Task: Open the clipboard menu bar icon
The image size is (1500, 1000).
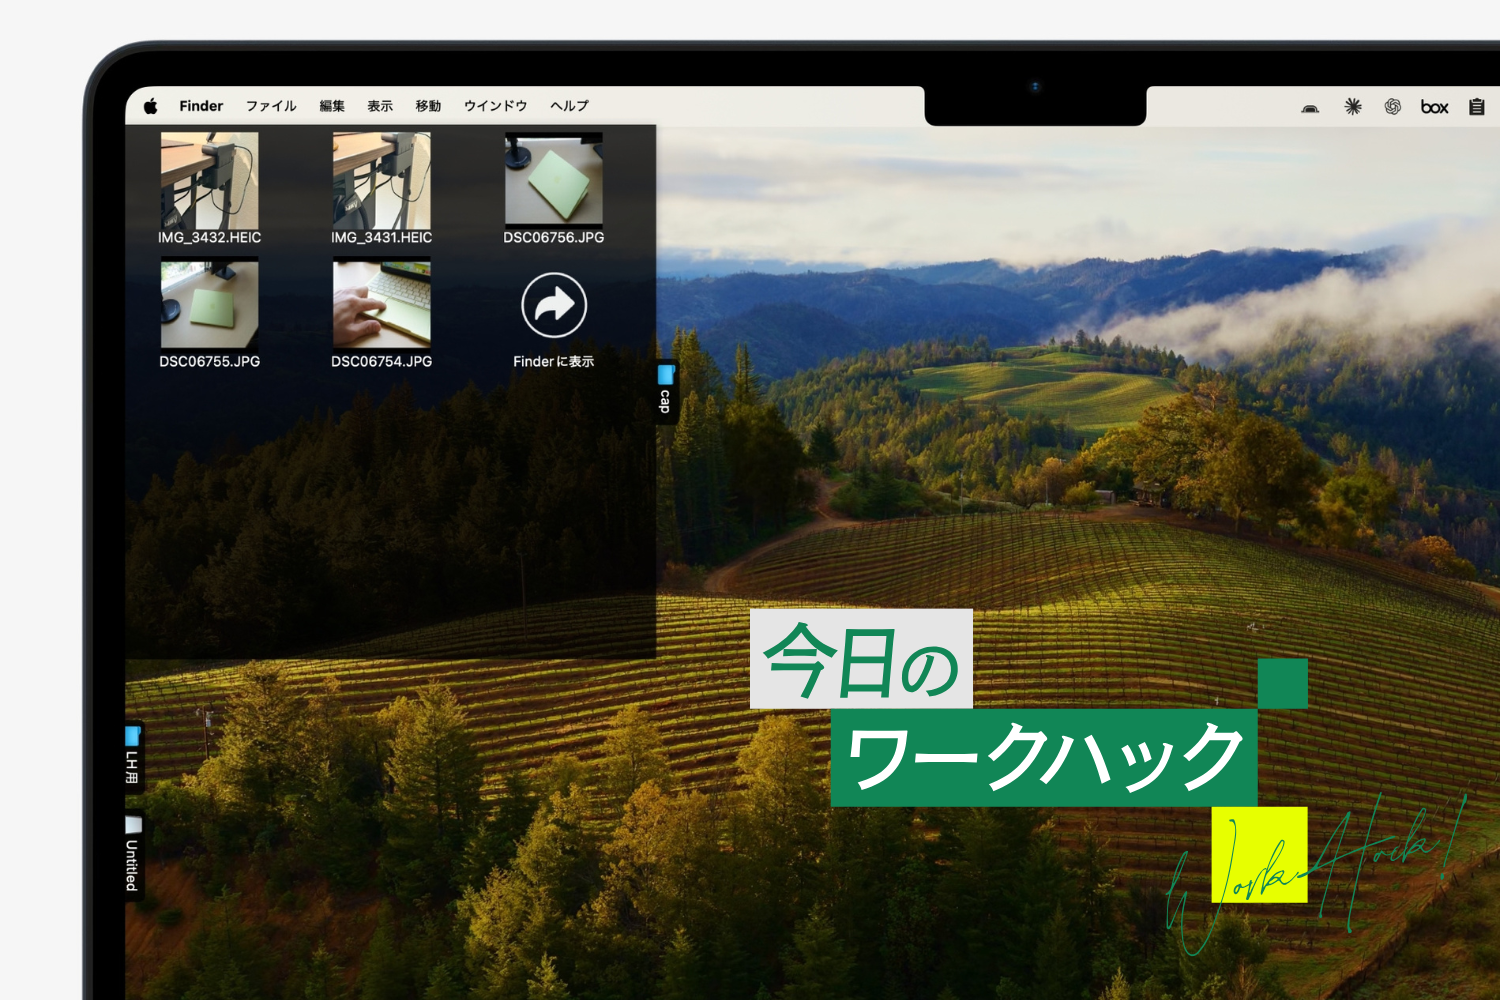Action: click(x=1477, y=106)
